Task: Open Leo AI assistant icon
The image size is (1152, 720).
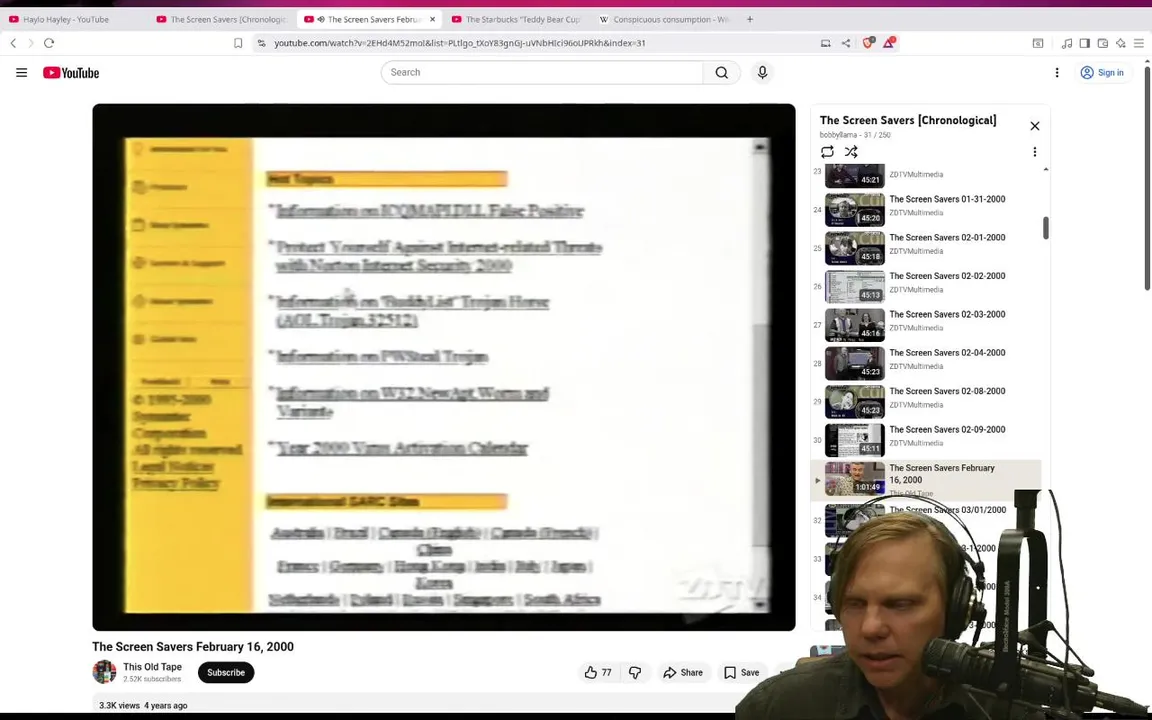Action: pyautogui.click(x=1120, y=43)
